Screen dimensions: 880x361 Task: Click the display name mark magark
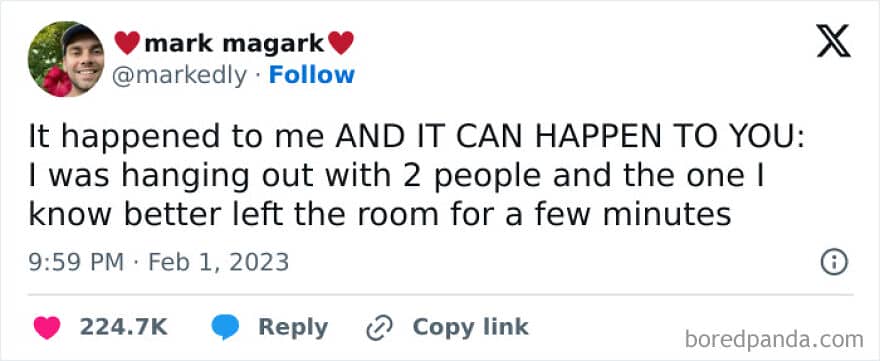pos(234,43)
